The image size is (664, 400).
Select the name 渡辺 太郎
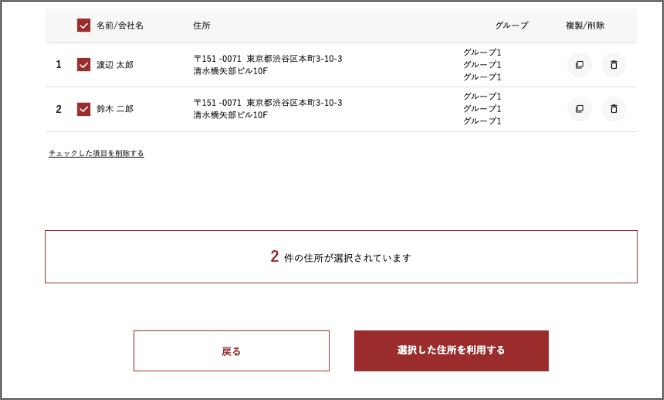coord(115,65)
